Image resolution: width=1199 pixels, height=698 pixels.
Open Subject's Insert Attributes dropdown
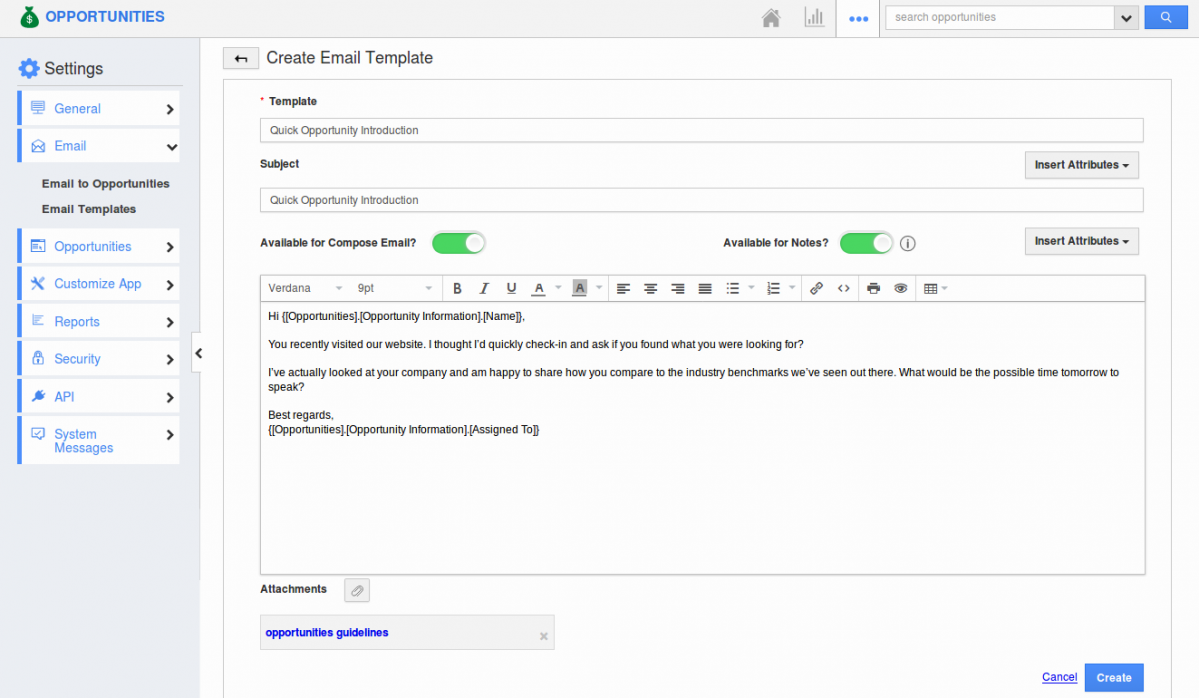pos(1081,165)
